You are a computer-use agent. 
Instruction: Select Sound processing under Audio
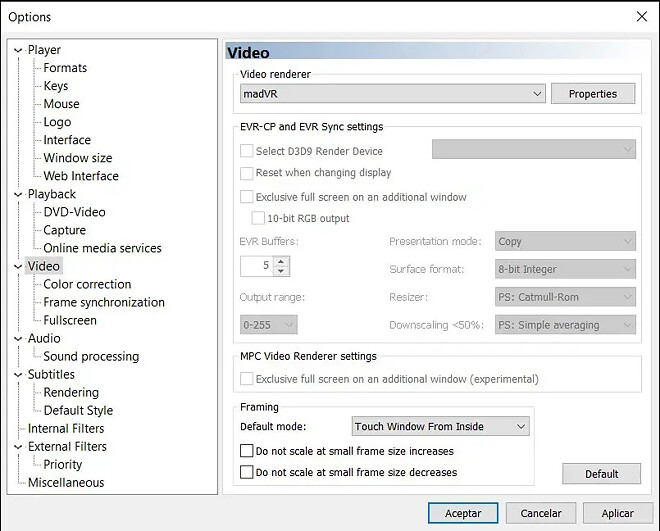pyautogui.click(x=91, y=356)
